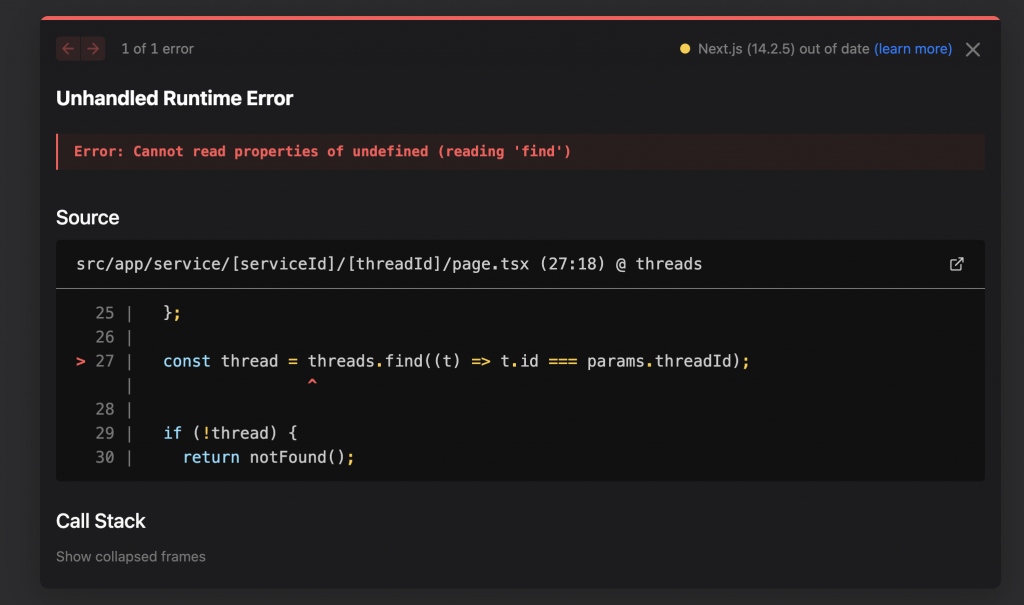Close the error overlay with the X
The image size is (1024, 605).
point(972,50)
